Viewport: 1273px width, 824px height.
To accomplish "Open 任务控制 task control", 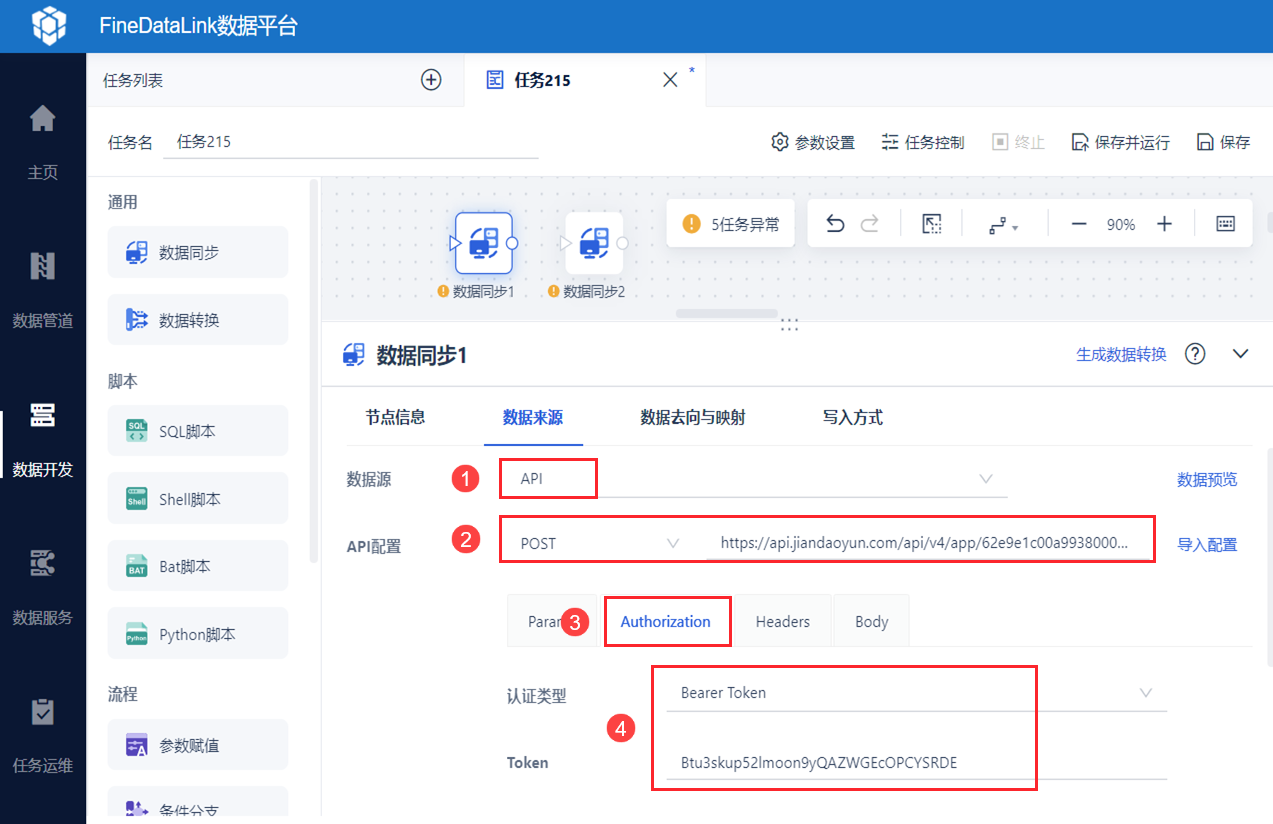I will pos(923,142).
